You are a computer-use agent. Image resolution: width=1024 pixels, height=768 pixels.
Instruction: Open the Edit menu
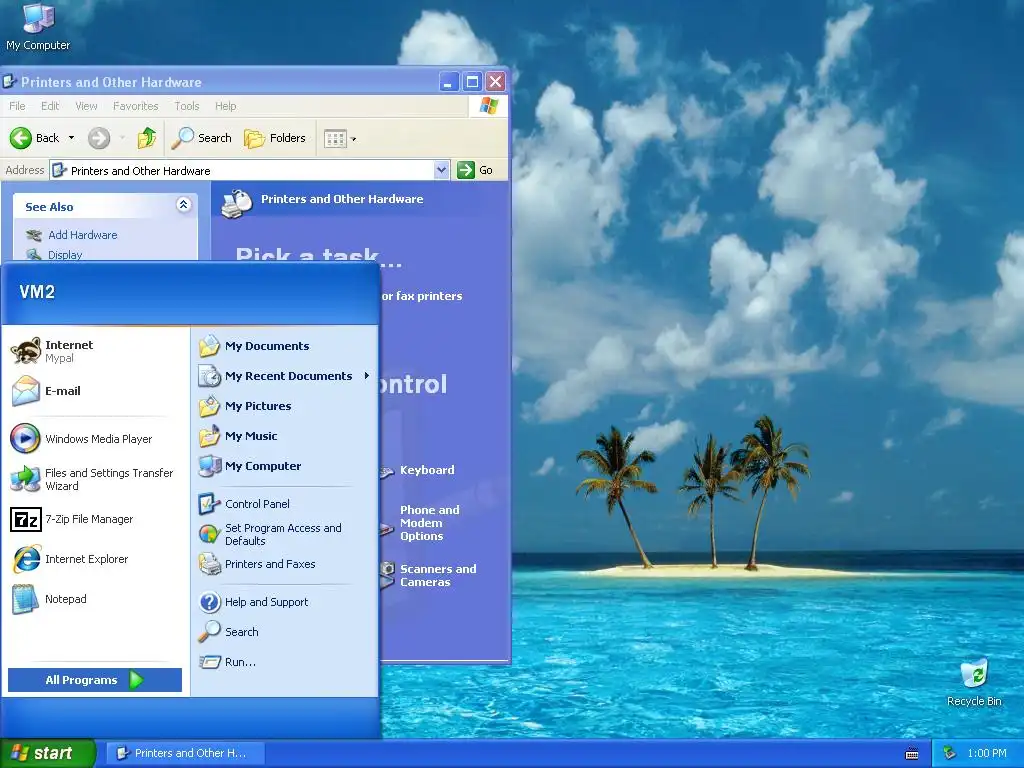pos(50,106)
